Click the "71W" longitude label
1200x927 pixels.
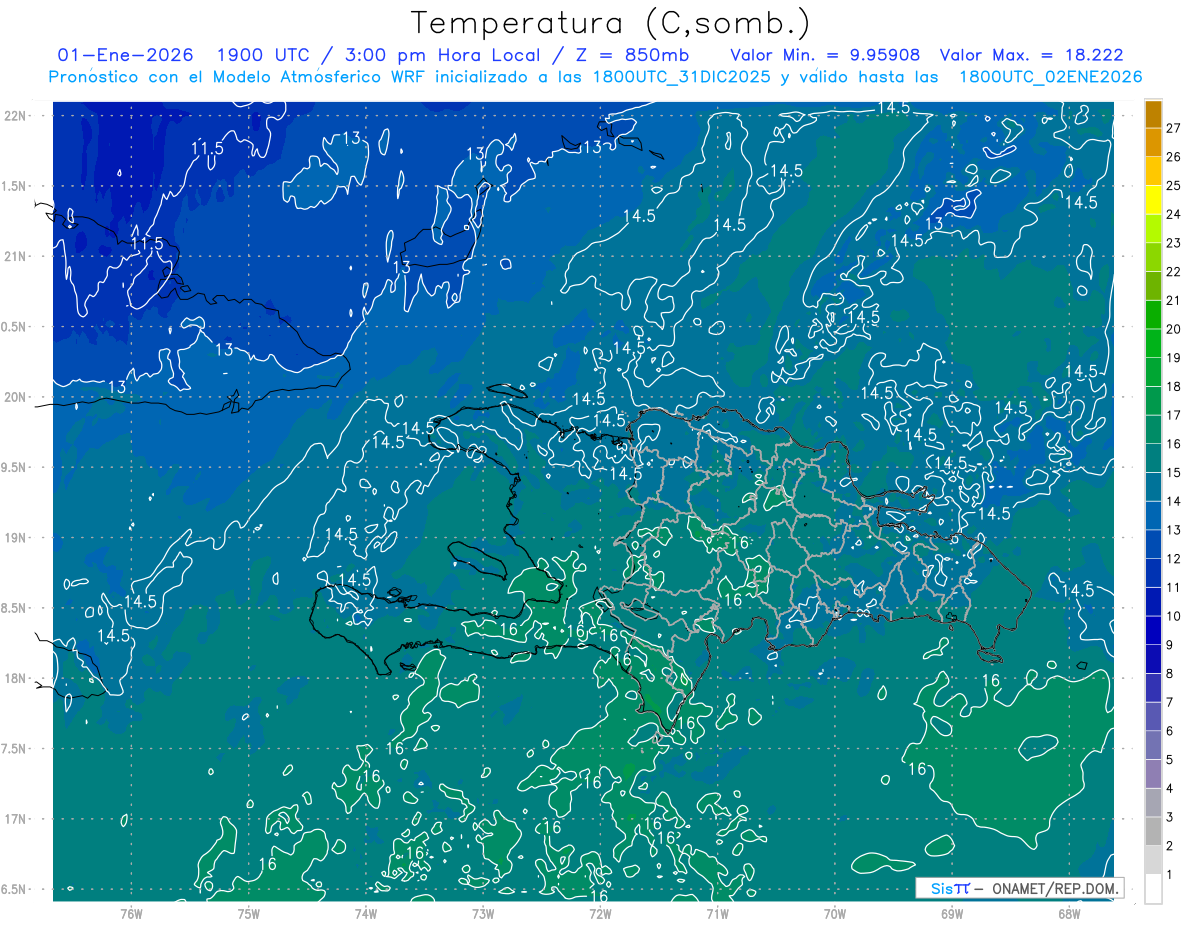coord(717,913)
